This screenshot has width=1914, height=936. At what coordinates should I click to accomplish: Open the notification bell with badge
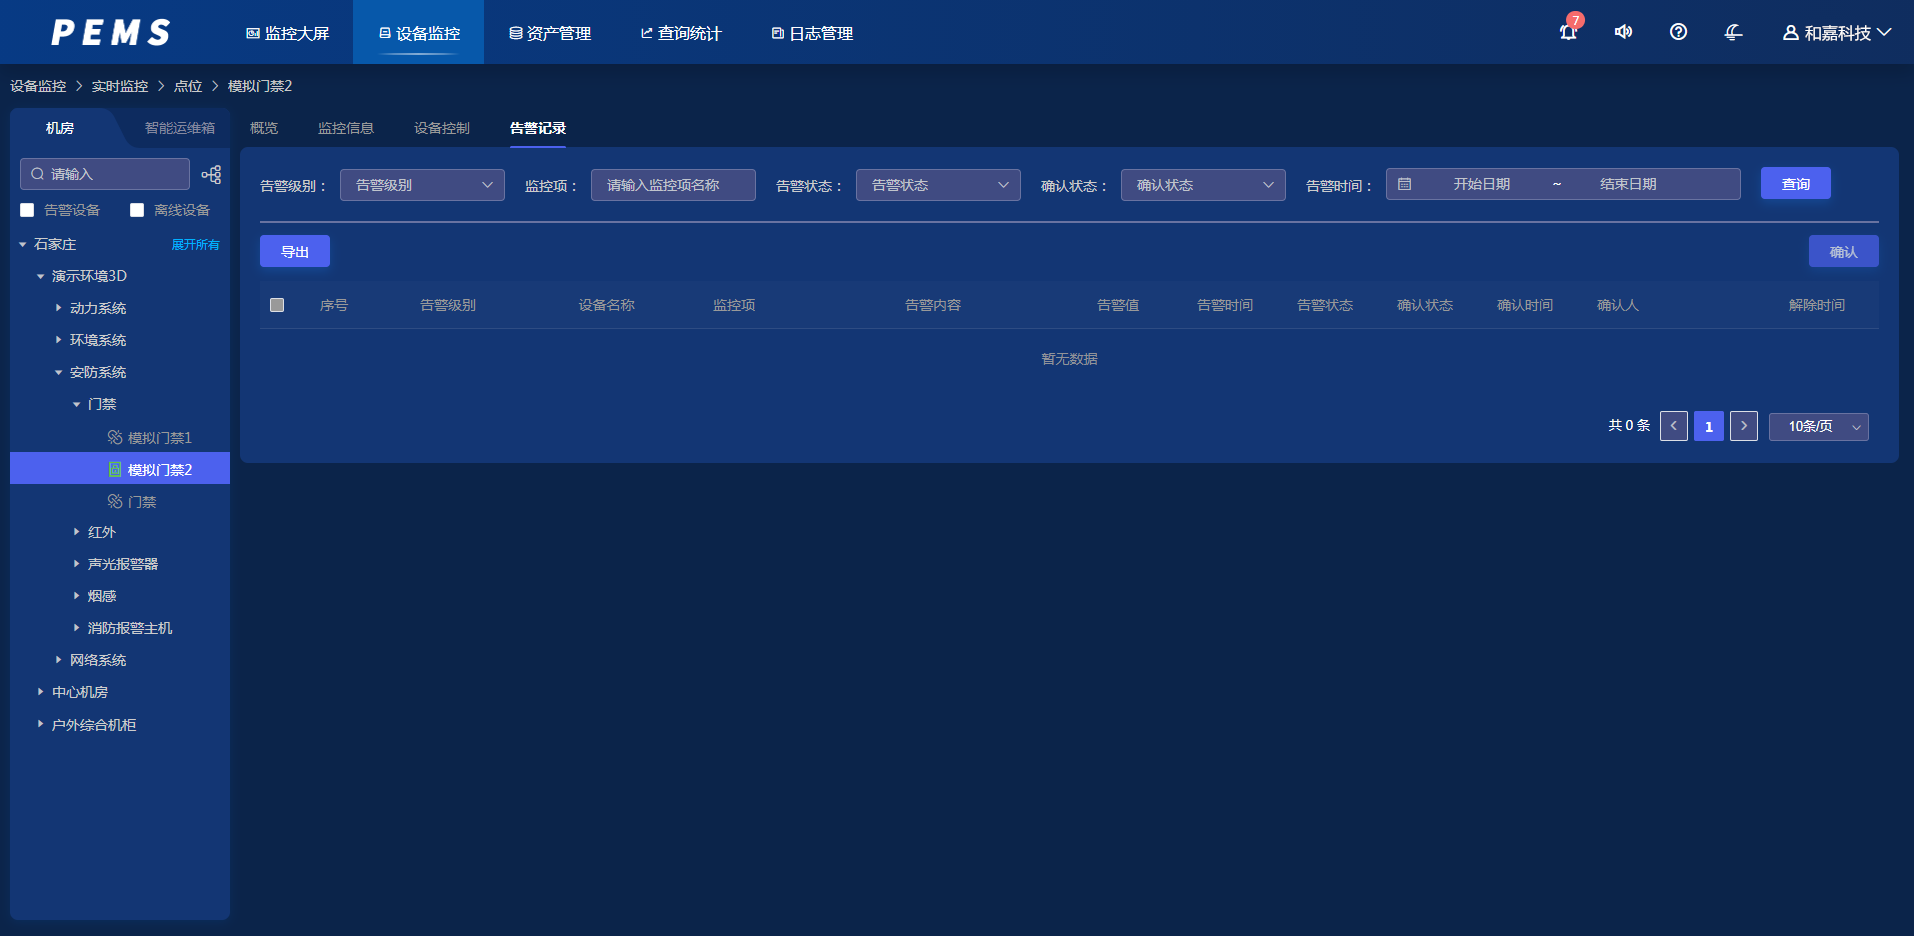click(x=1568, y=32)
